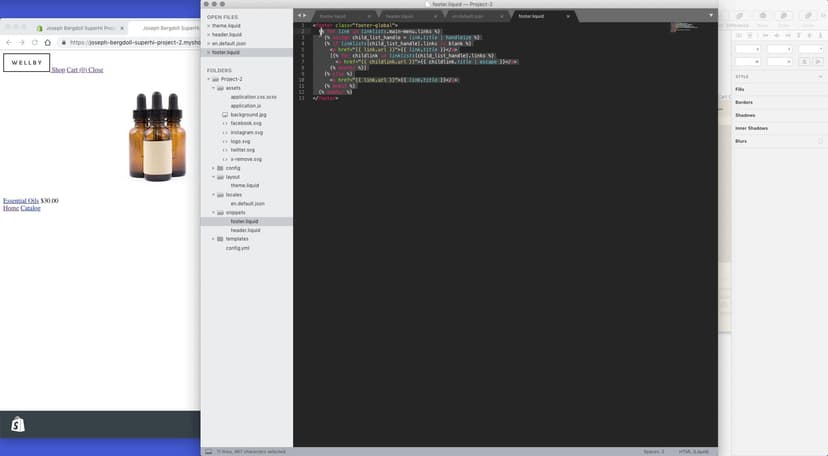Click the browser back arrow

click(8, 42)
